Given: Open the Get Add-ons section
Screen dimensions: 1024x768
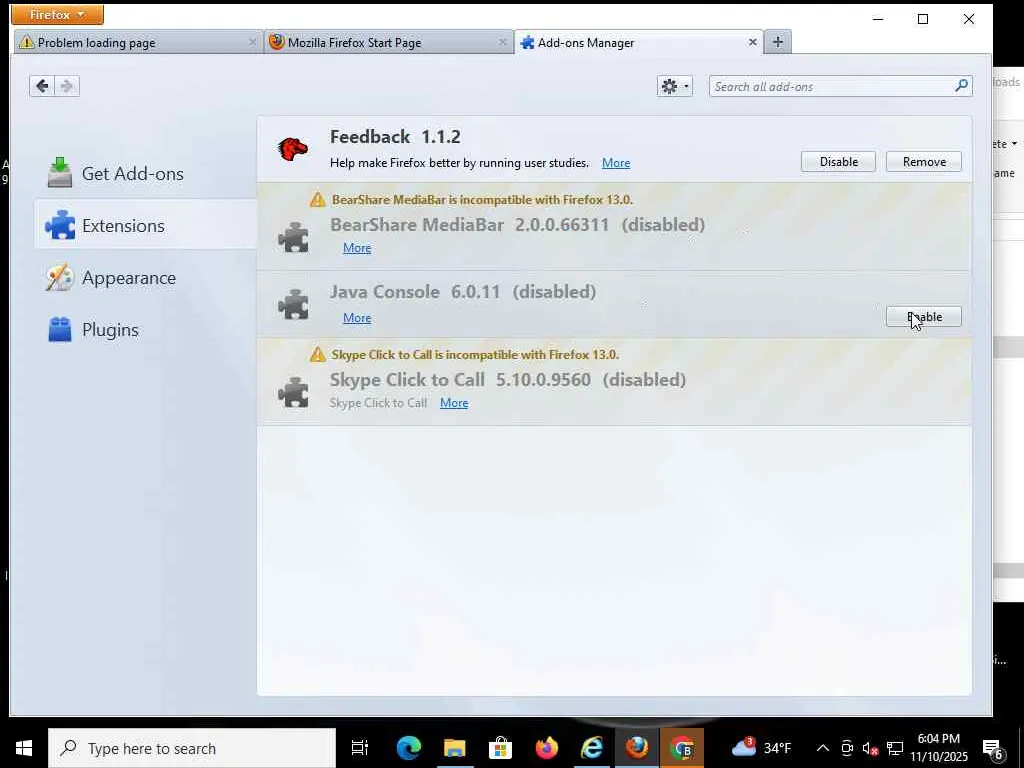Looking at the screenshot, I should point(146,173).
